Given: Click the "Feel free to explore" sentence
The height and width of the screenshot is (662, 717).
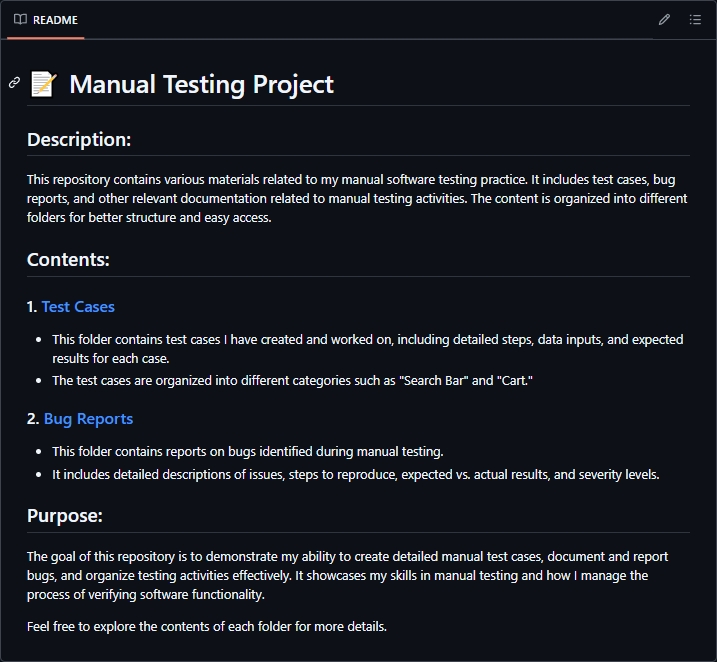Looking at the screenshot, I should point(206,626).
